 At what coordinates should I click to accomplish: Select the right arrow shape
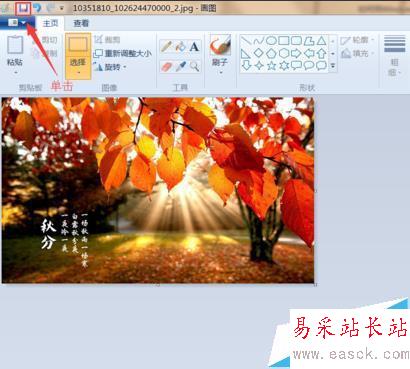(296, 53)
